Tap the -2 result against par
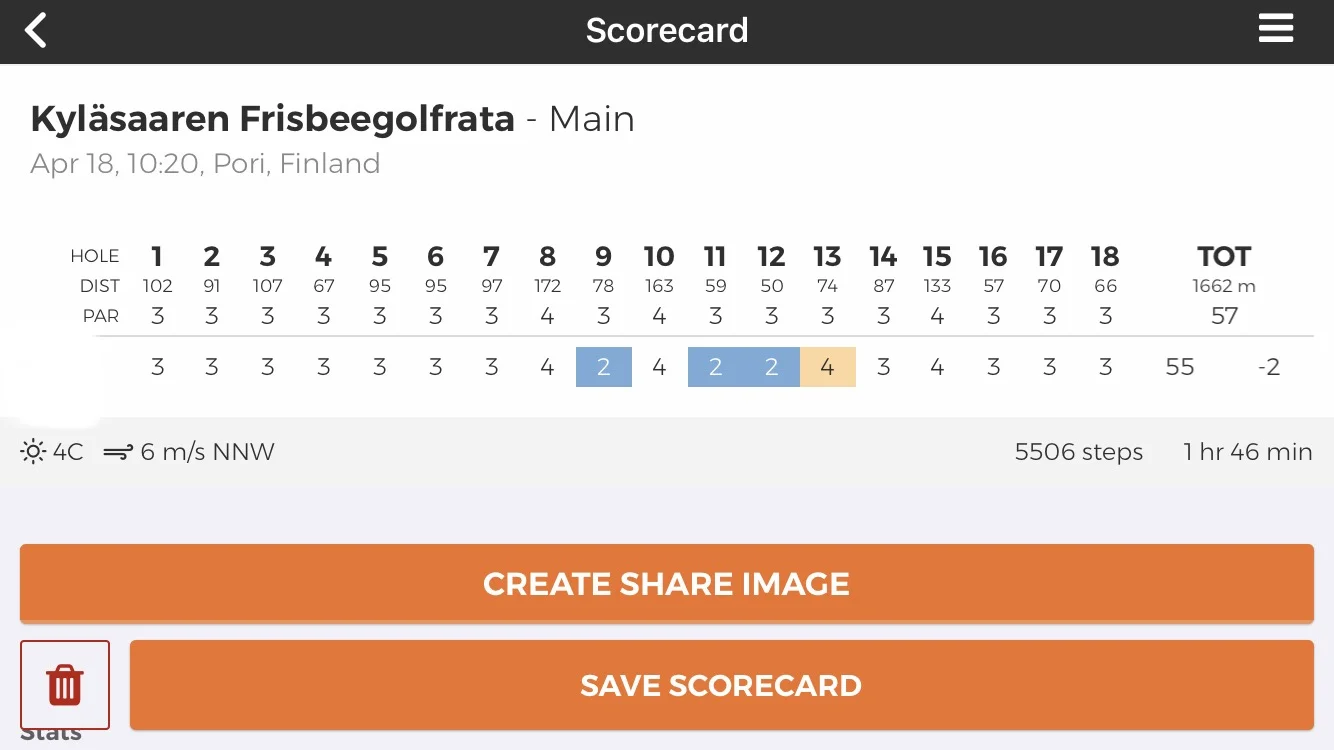This screenshot has width=1334, height=750. pos(1268,367)
